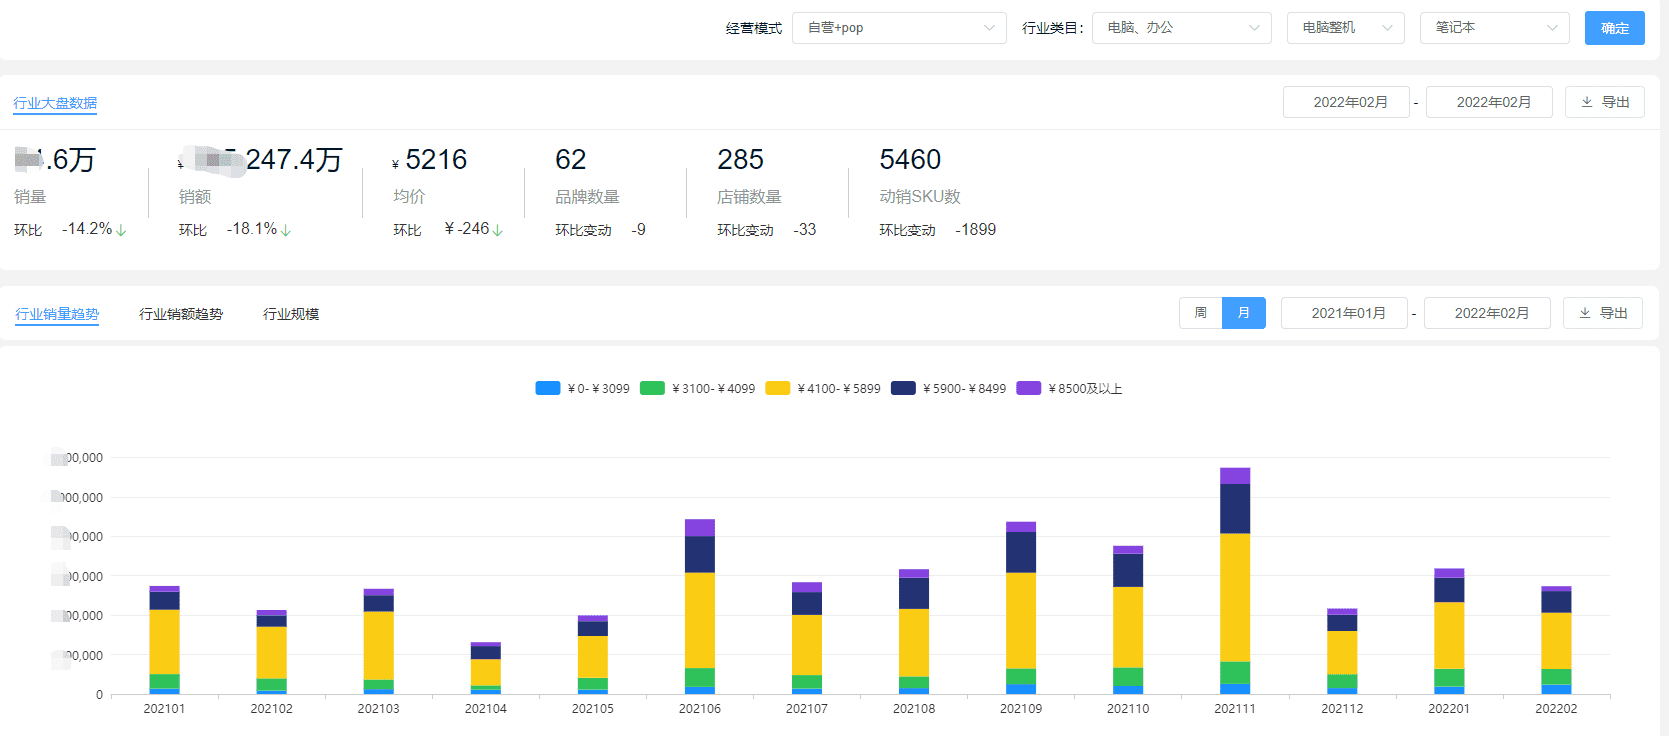Click x-axis label 202112
This screenshot has width=1669, height=736.
coord(1342,708)
